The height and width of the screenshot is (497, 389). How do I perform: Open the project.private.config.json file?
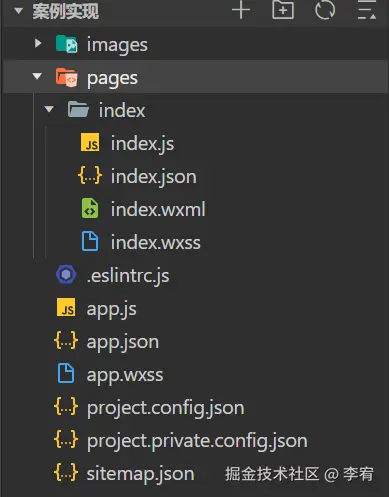point(197,442)
